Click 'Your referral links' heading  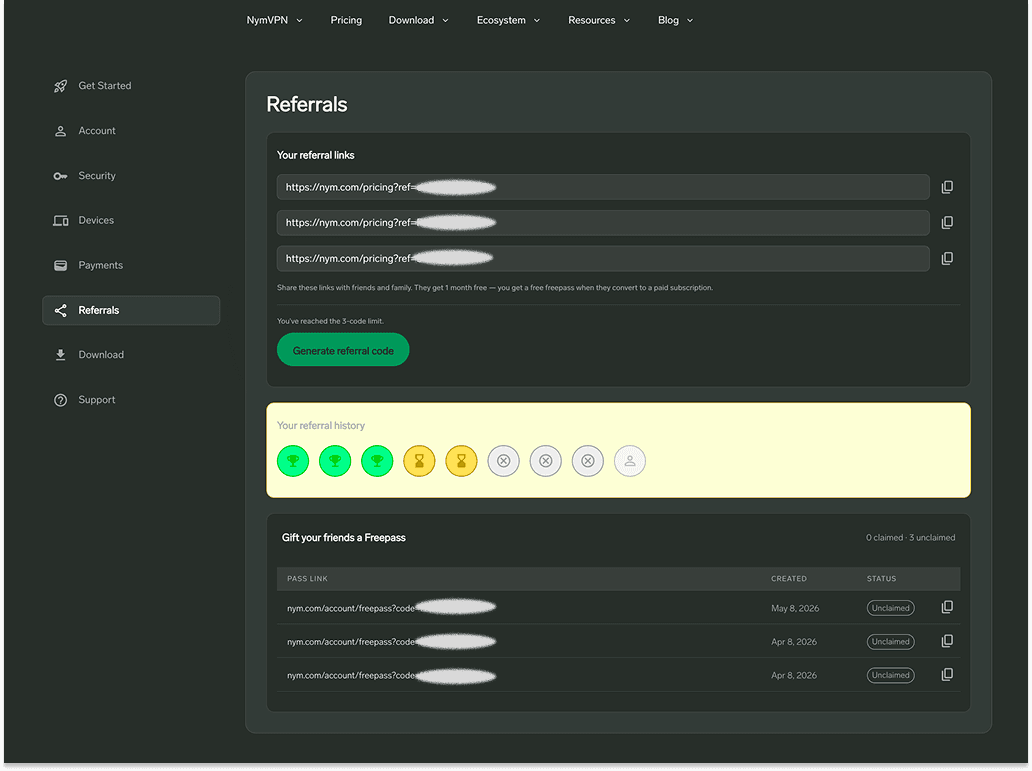coord(315,155)
